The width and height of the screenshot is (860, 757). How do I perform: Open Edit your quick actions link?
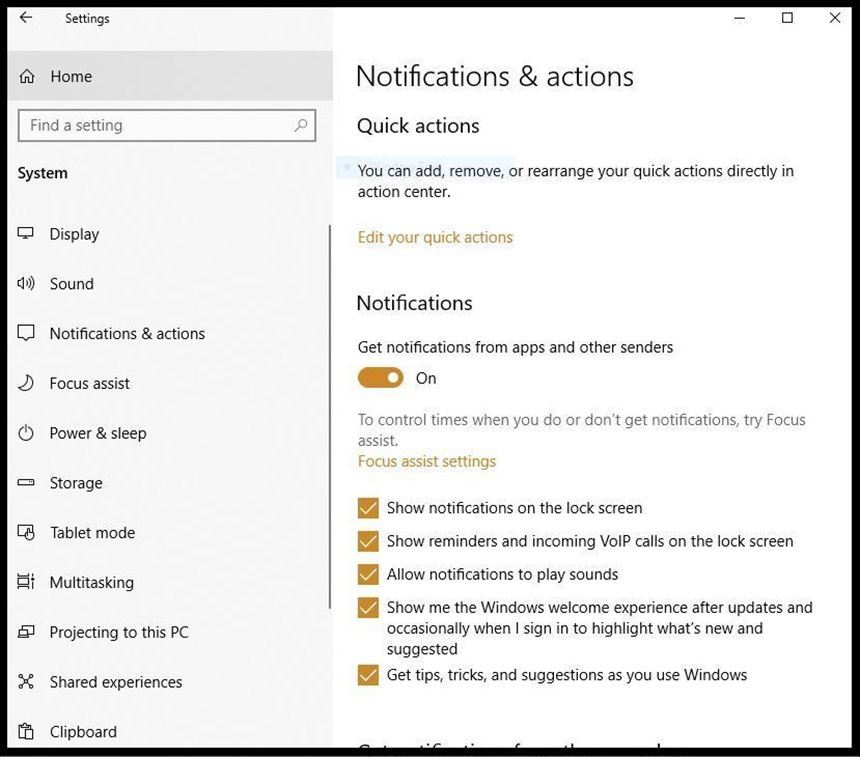pos(435,237)
